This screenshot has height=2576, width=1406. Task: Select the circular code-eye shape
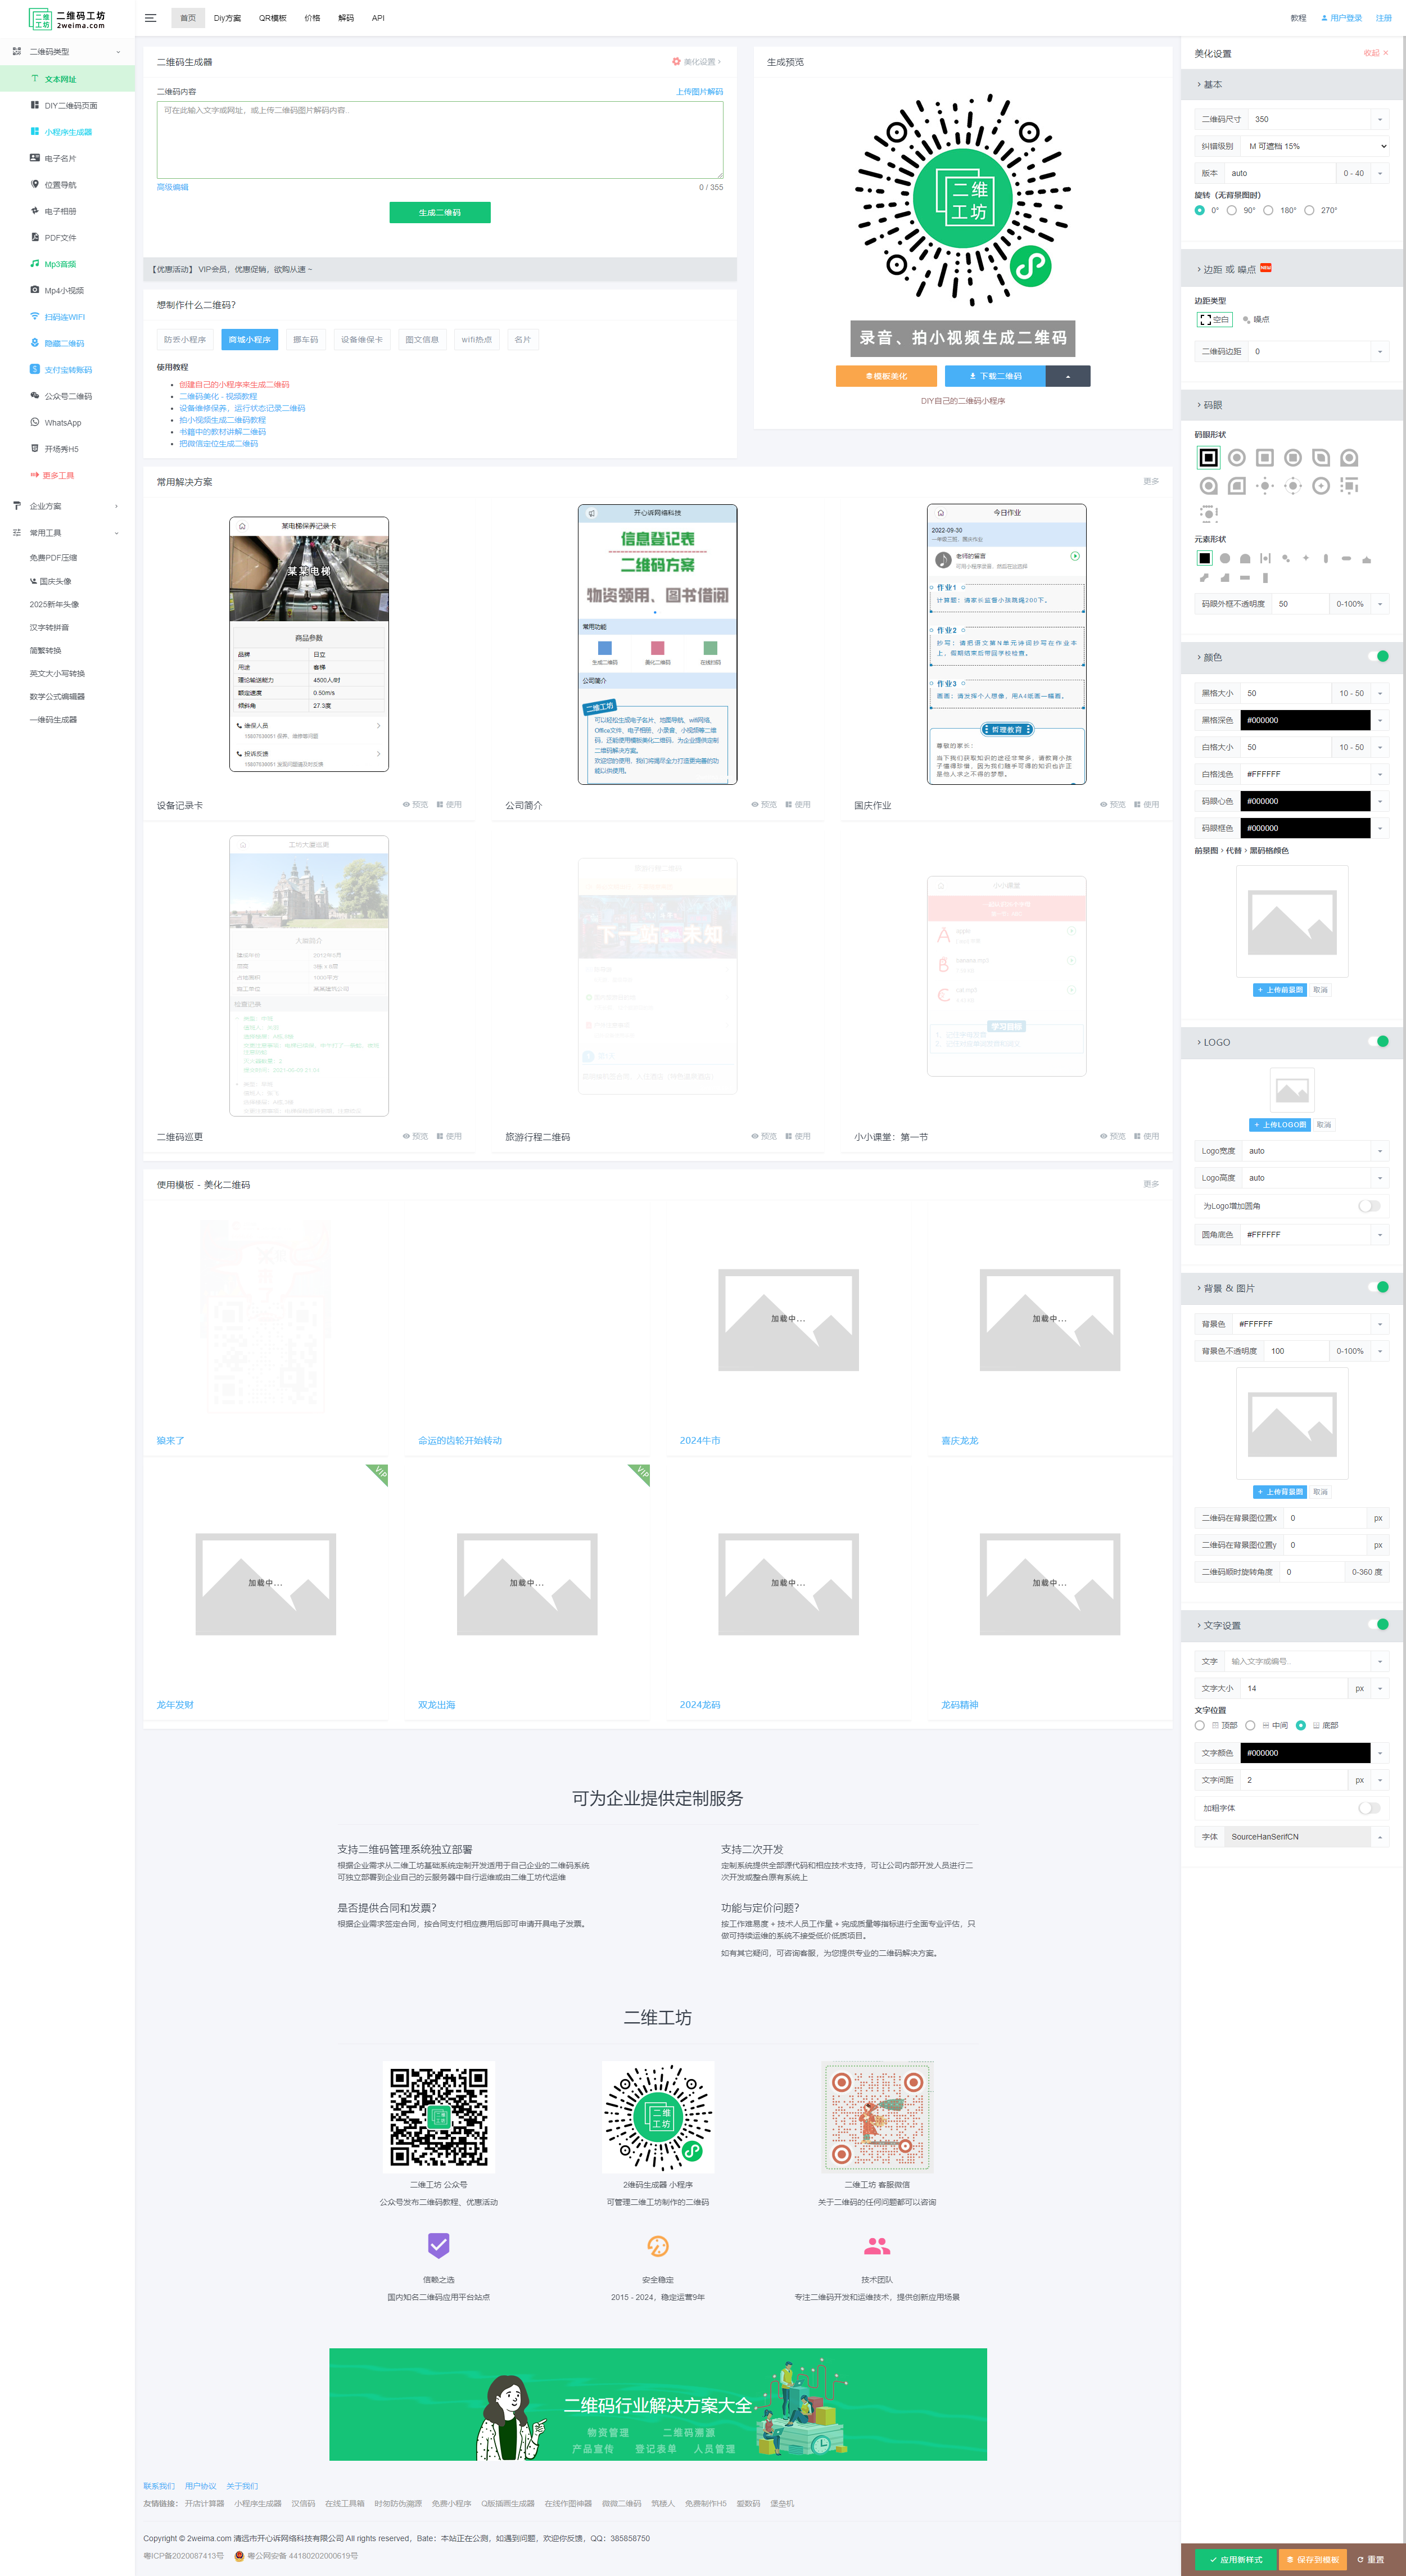(1237, 458)
